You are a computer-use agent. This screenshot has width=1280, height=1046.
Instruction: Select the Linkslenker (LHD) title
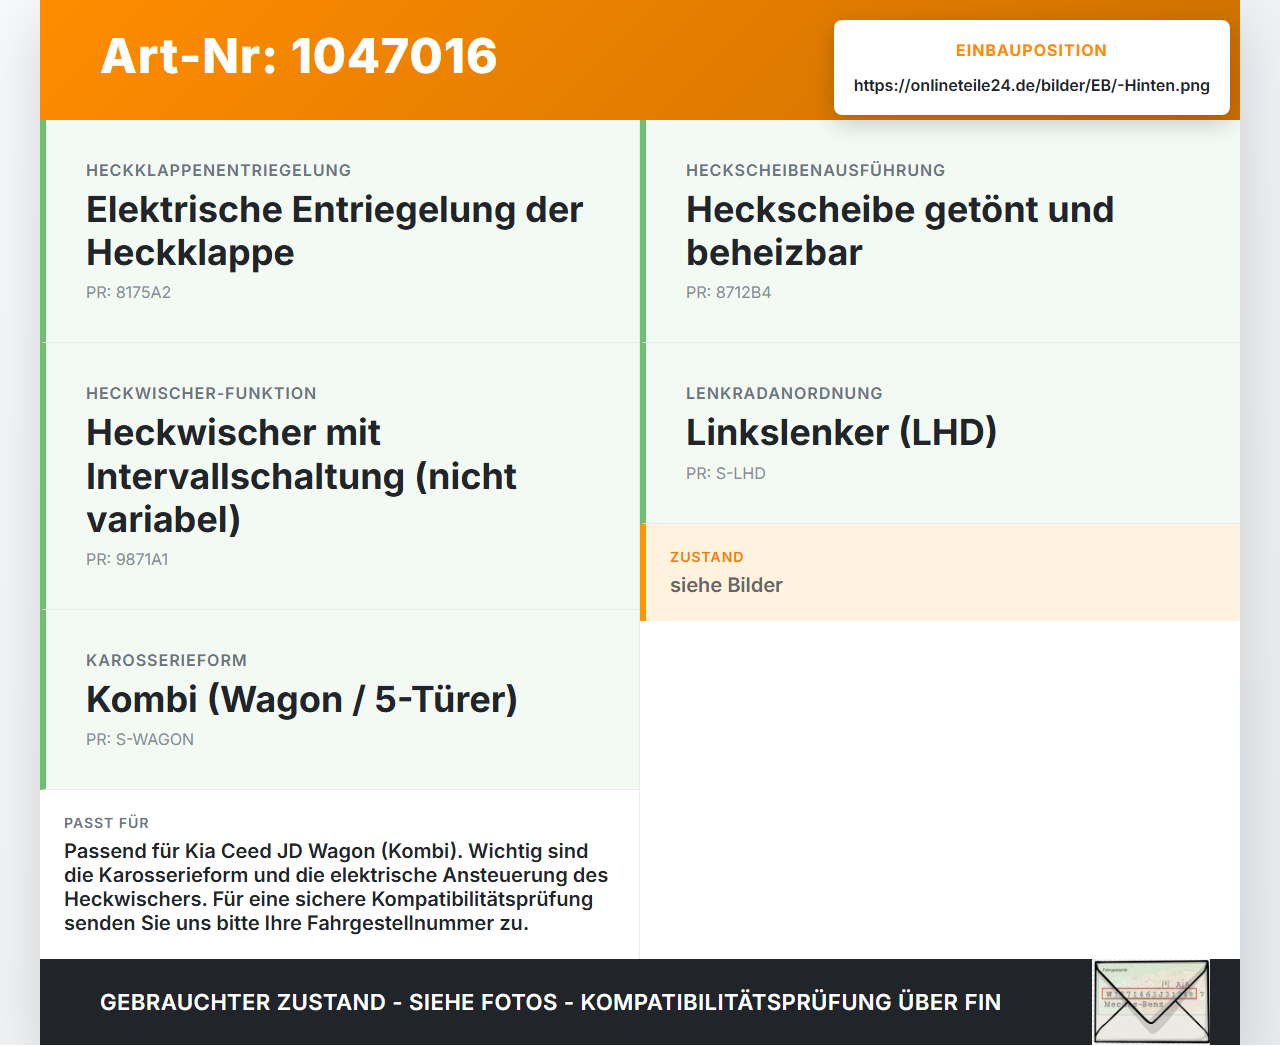[841, 433]
